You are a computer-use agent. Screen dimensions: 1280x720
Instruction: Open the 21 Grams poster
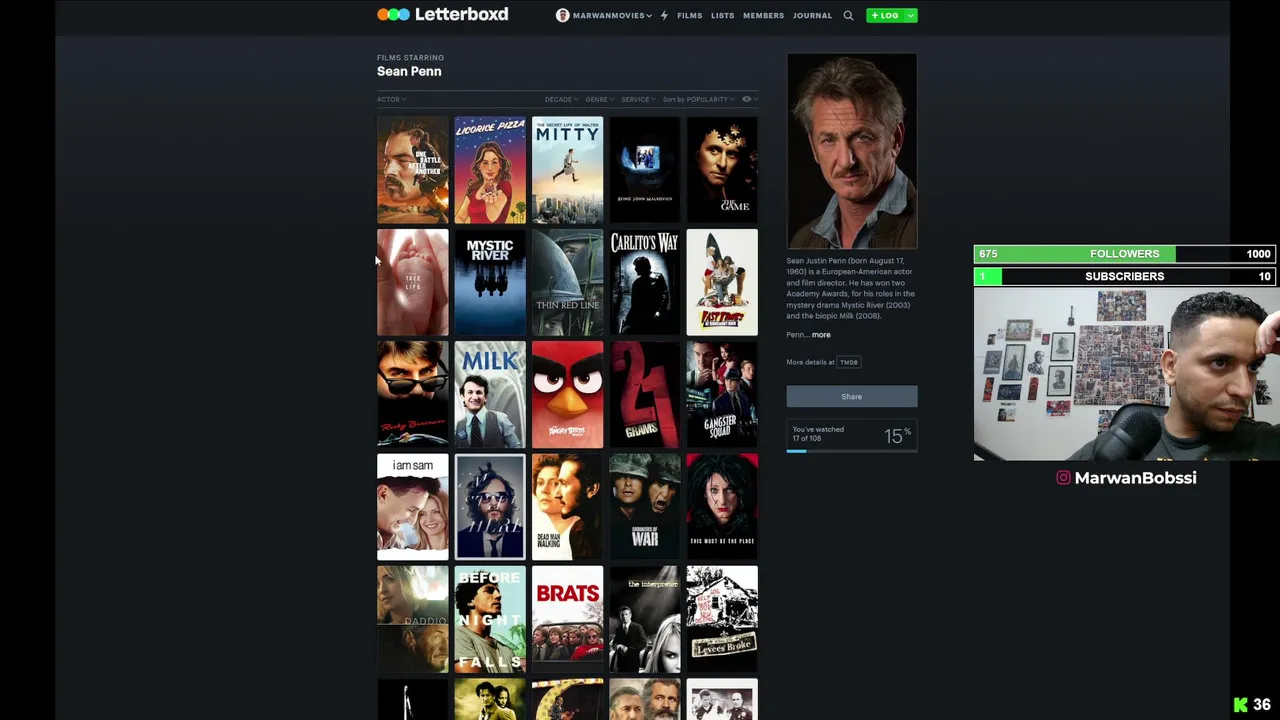pyautogui.click(x=644, y=394)
